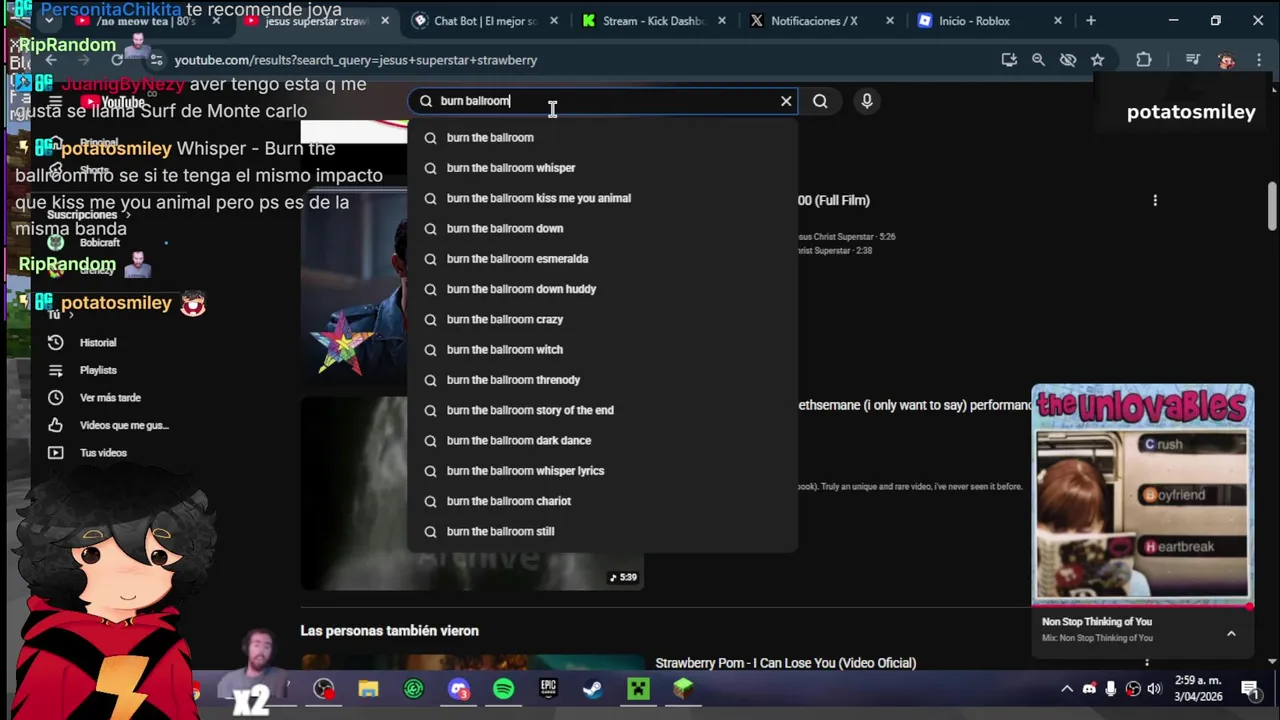
Task: Show hidden system tray icons
Action: coord(1067,689)
